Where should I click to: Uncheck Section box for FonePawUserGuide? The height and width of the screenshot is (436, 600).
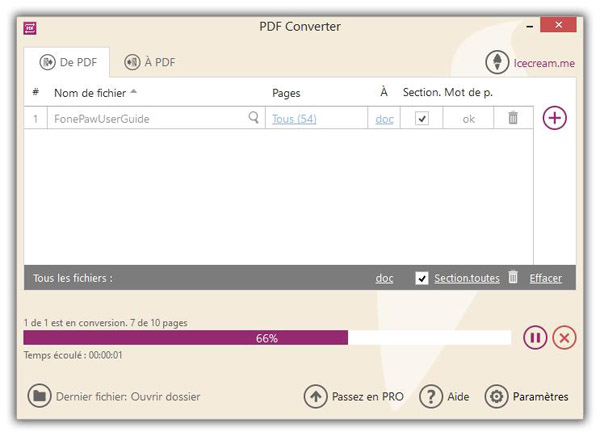pos(422,118)
